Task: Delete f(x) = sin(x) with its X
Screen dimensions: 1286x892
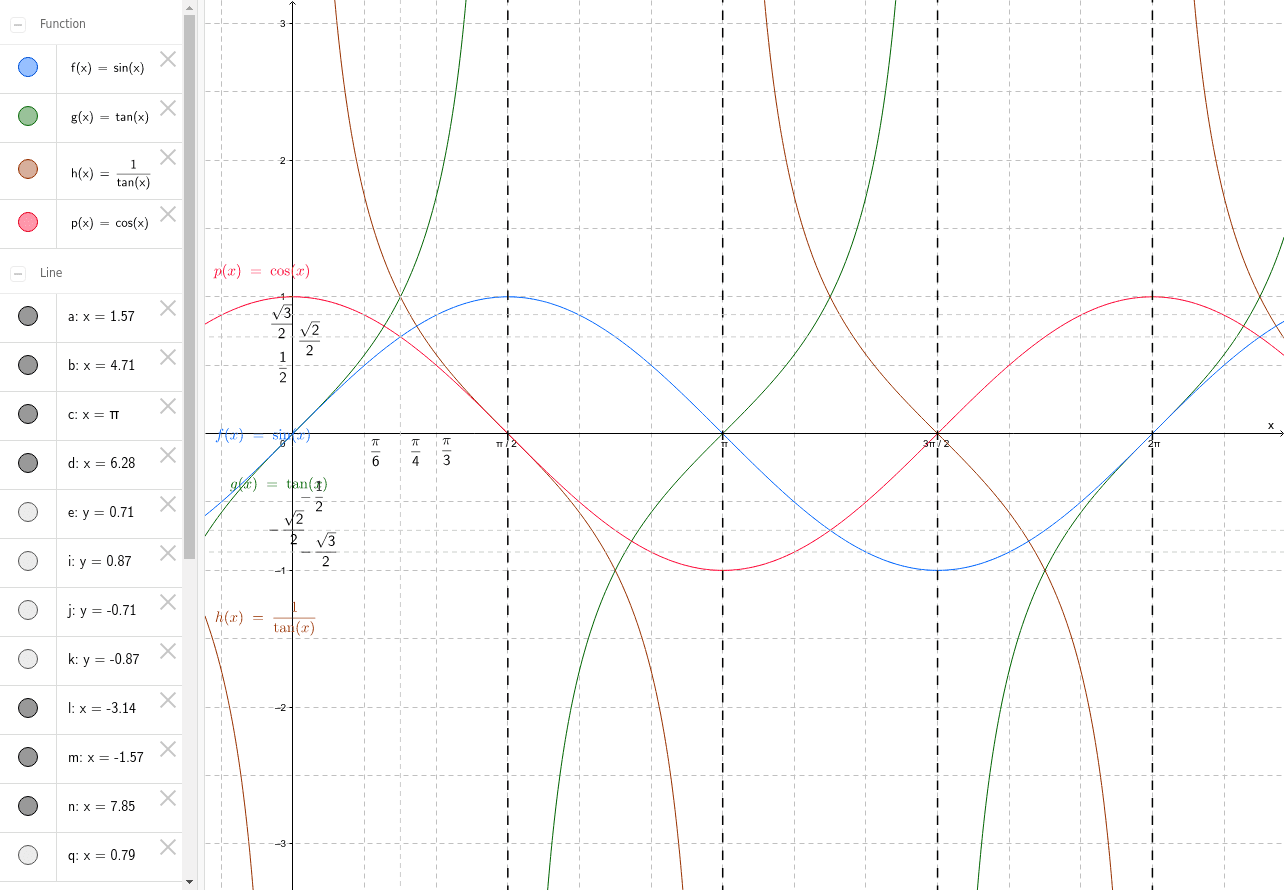Action: coord(168,59)
